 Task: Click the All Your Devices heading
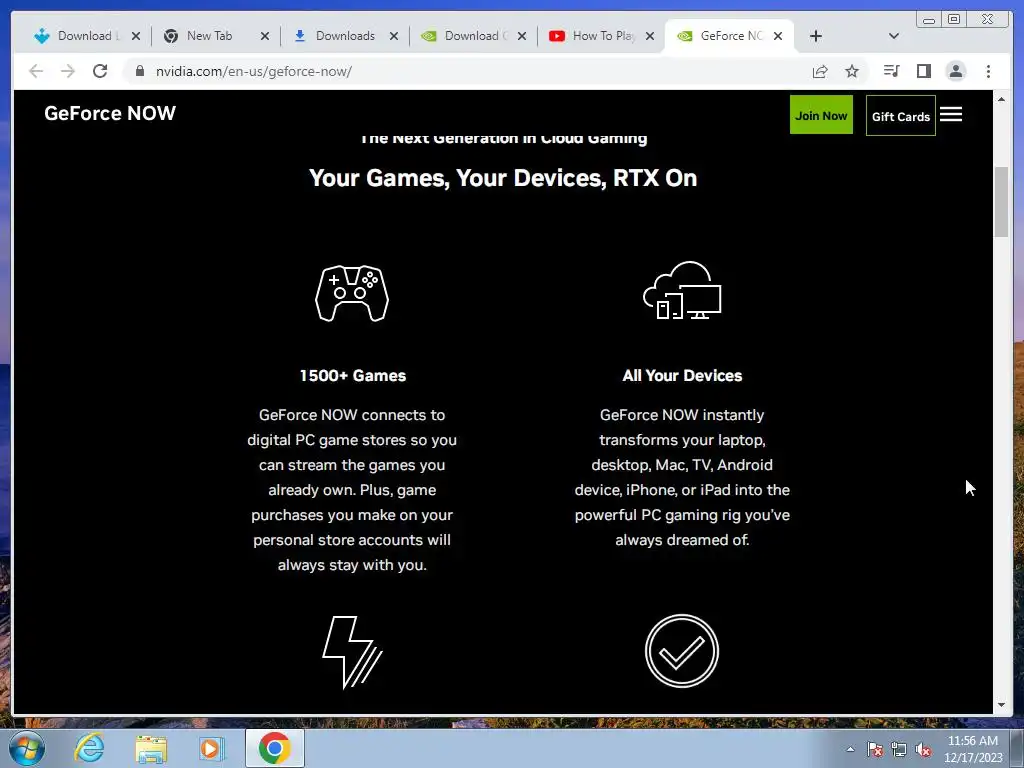[682, 376]
